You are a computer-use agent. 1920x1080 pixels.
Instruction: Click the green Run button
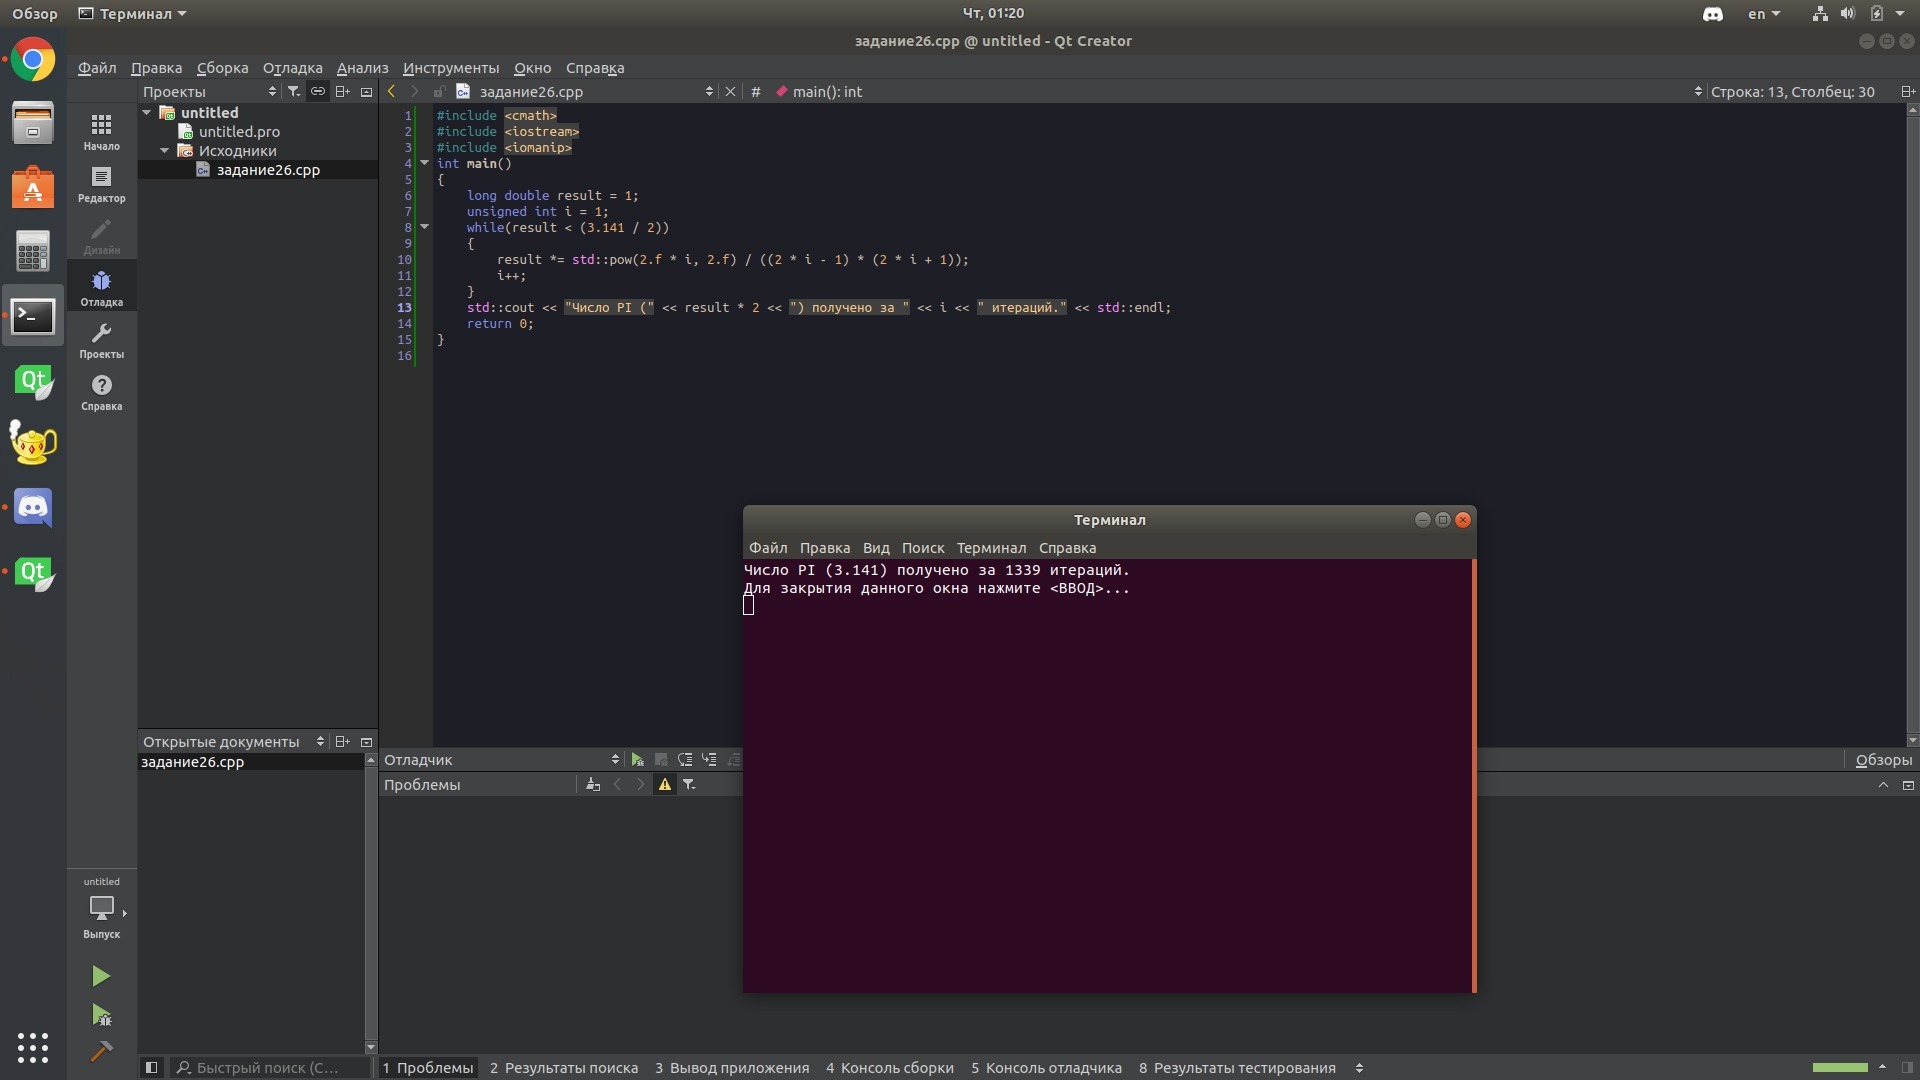[100, 975]
